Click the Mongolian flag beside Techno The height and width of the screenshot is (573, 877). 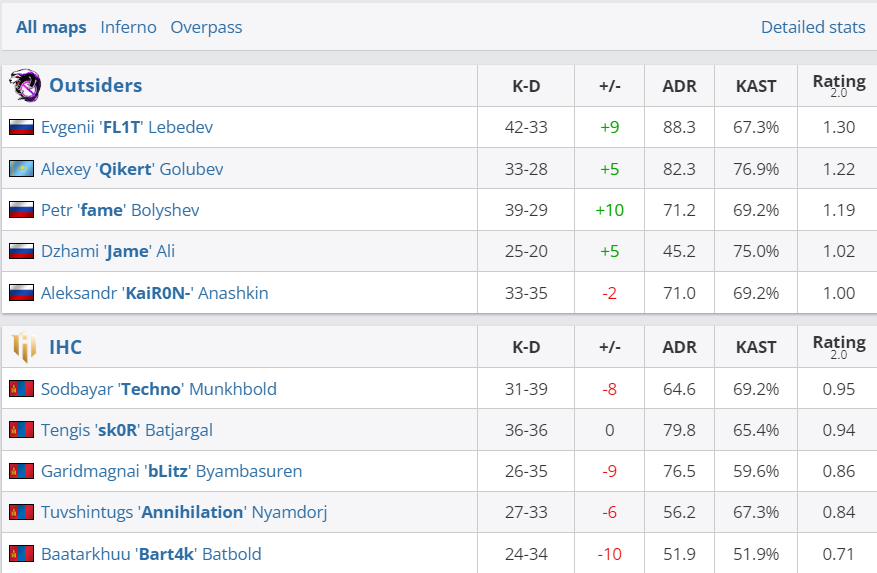21,389
